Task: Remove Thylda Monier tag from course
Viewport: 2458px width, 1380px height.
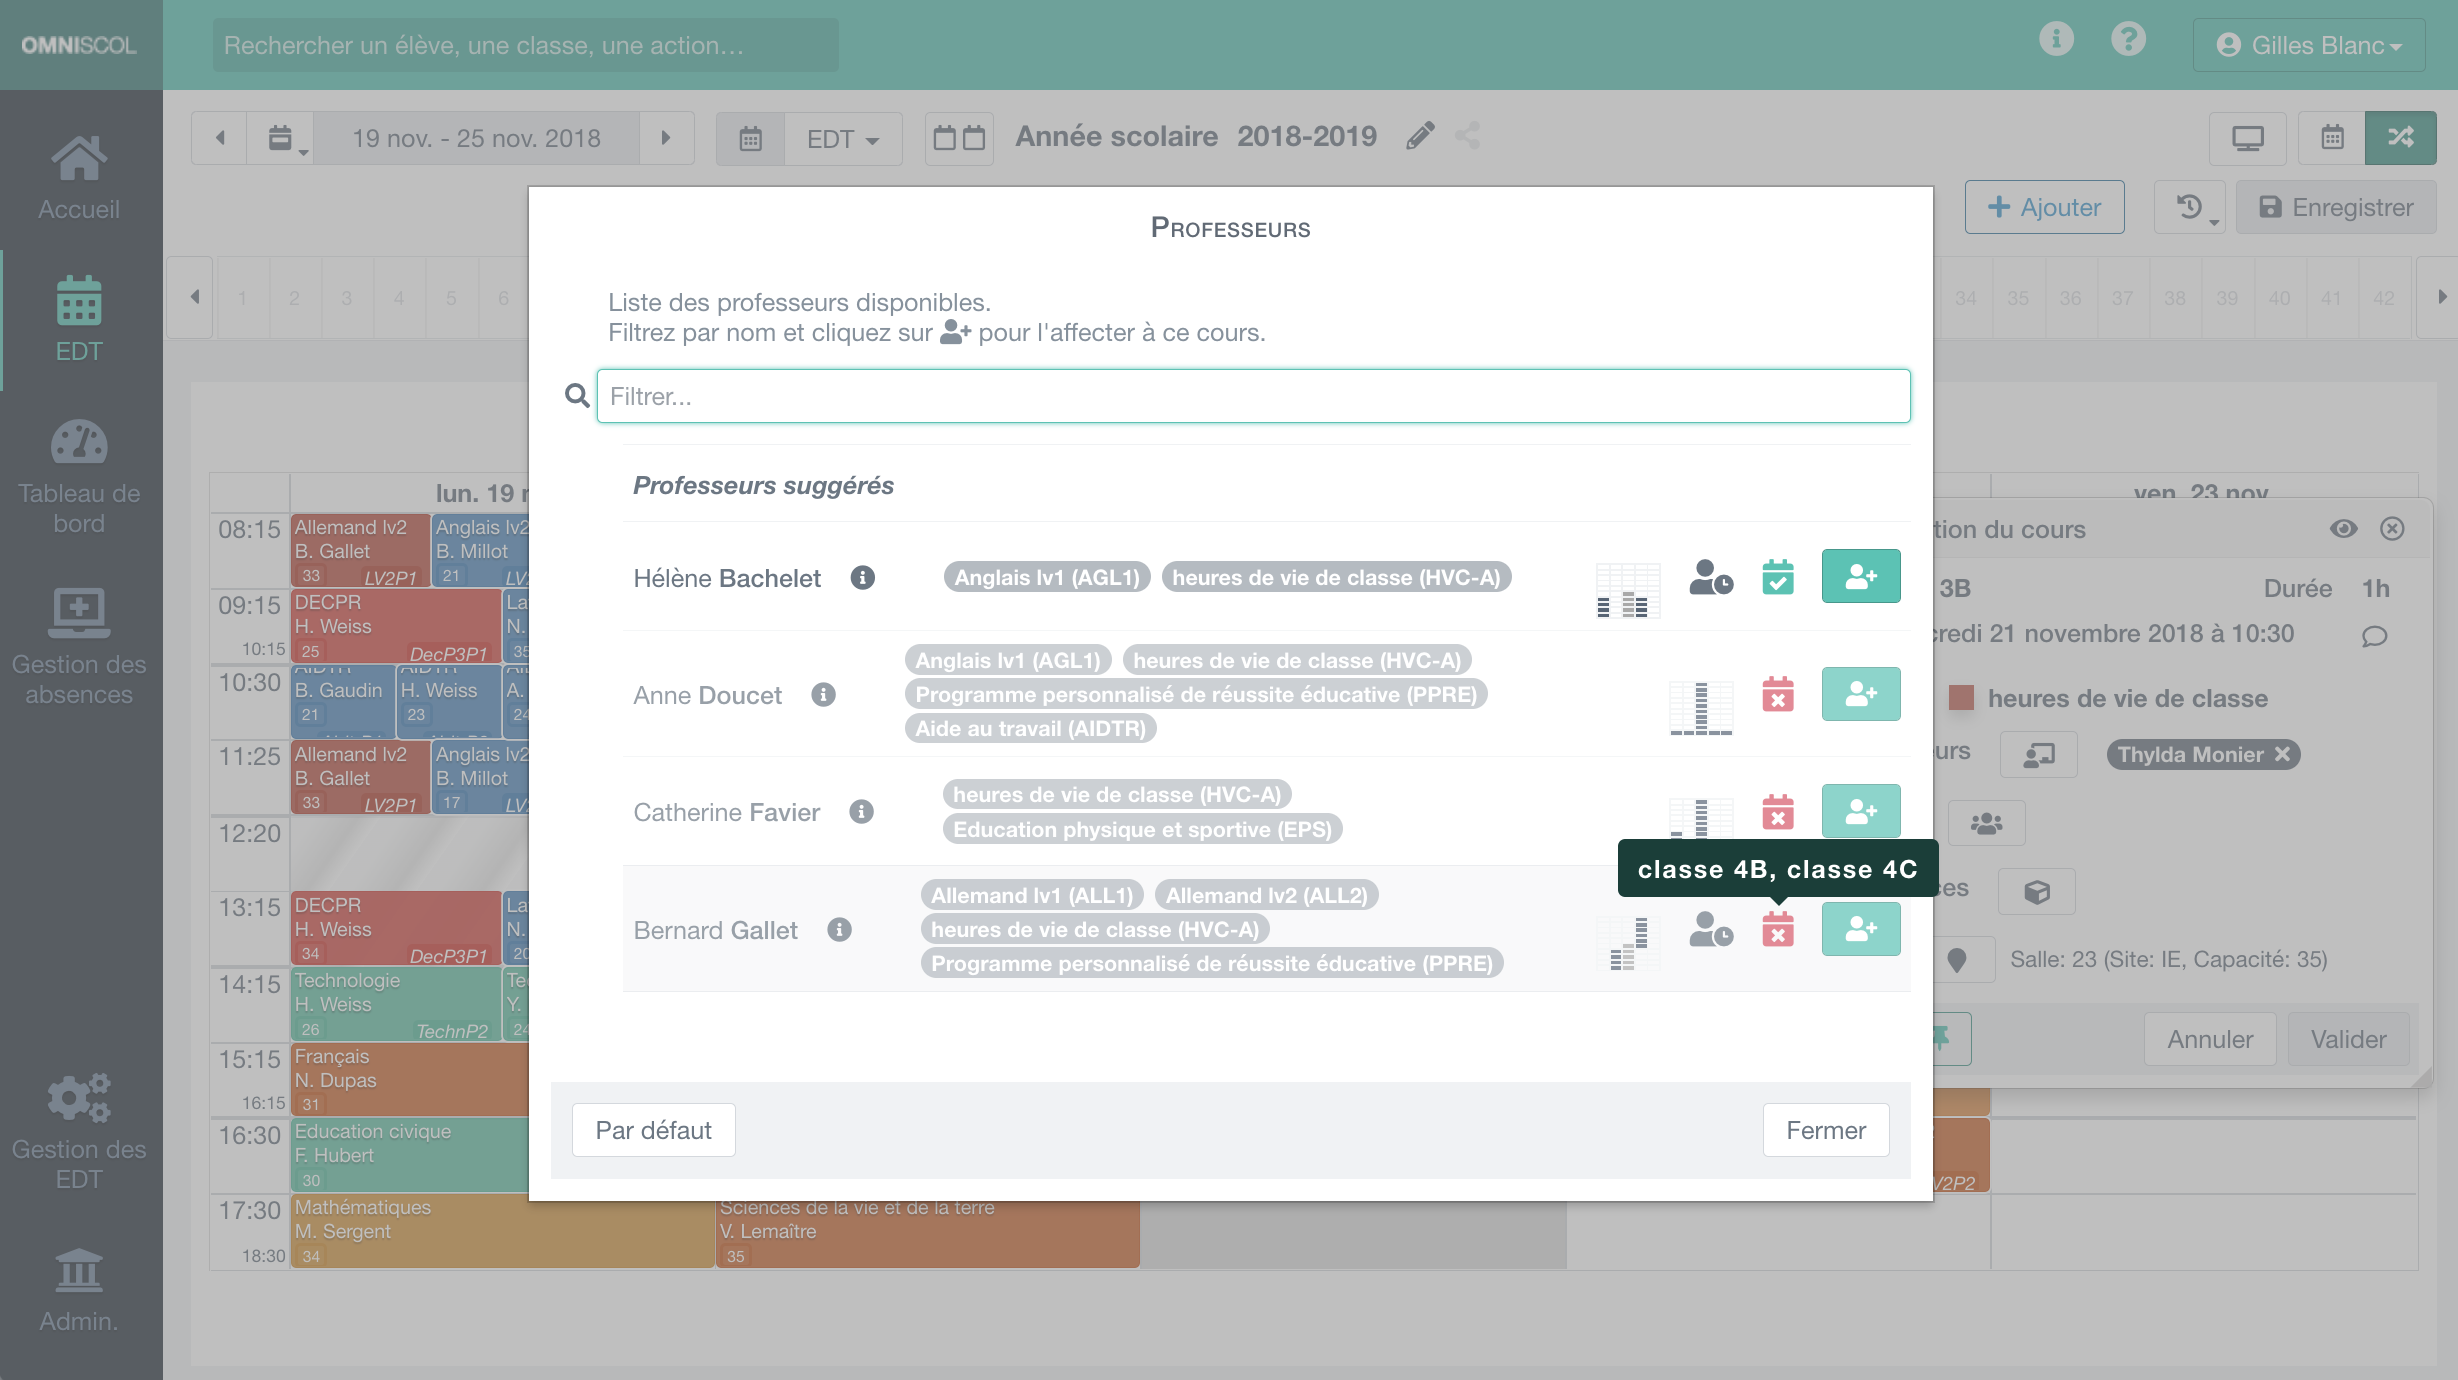Action: tap(2283, 754)
